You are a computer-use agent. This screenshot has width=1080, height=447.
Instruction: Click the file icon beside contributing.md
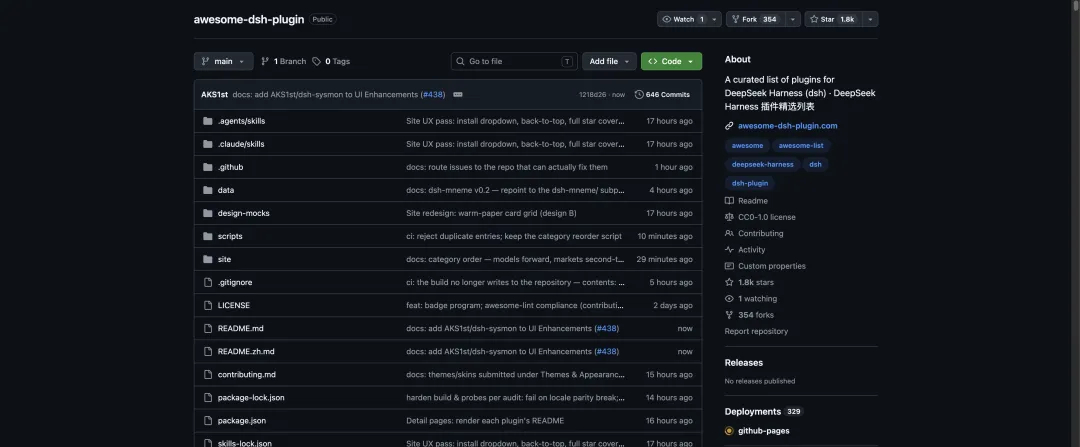[x=208, y=375]
